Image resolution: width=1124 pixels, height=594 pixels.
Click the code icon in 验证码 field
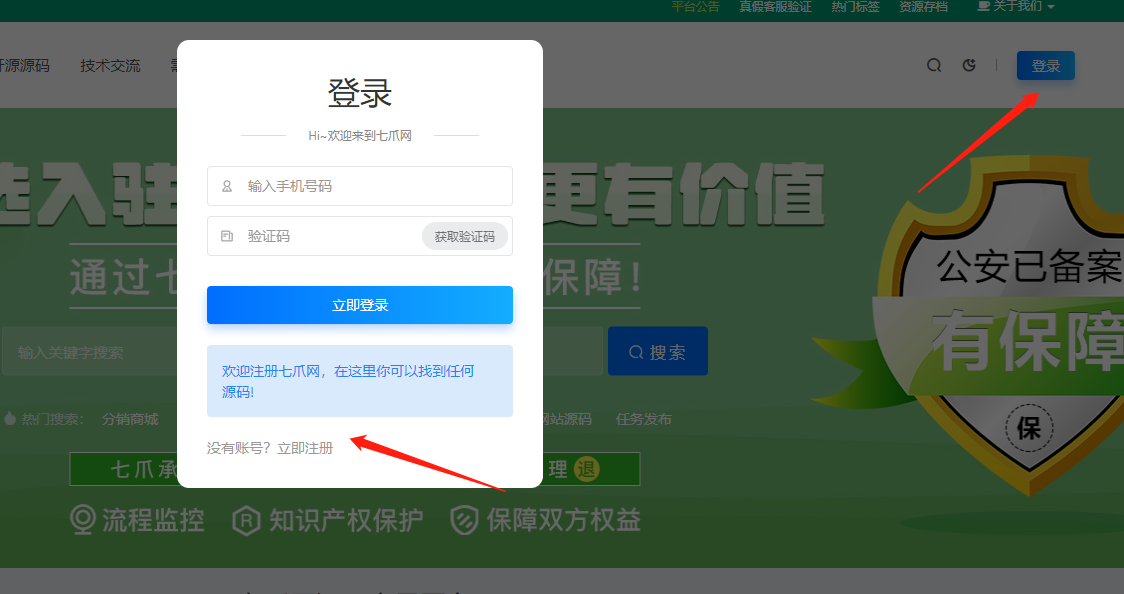[x=227, y=236]
